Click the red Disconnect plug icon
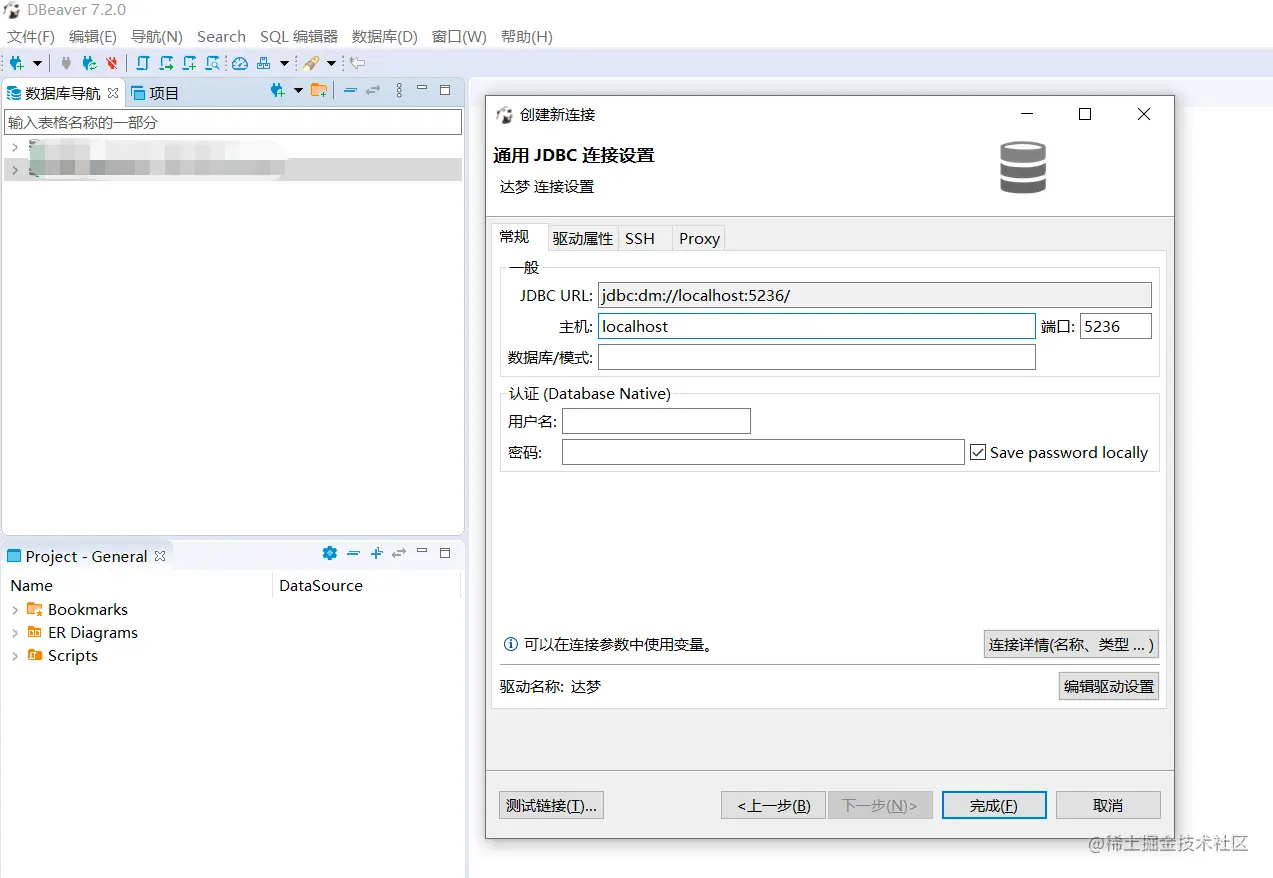The height and width of the screenshot is (878, 1273). (x=112, y=63)
